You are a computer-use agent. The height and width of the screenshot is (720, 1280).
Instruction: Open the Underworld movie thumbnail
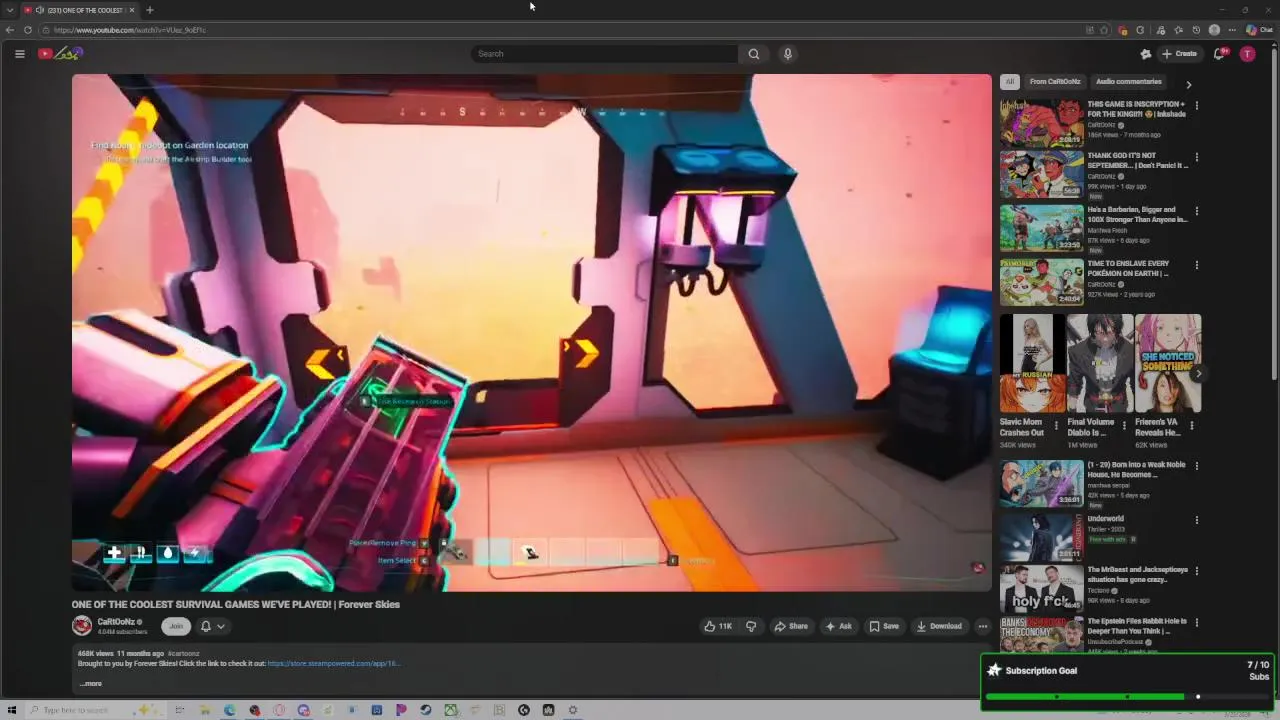point(1041,537)
